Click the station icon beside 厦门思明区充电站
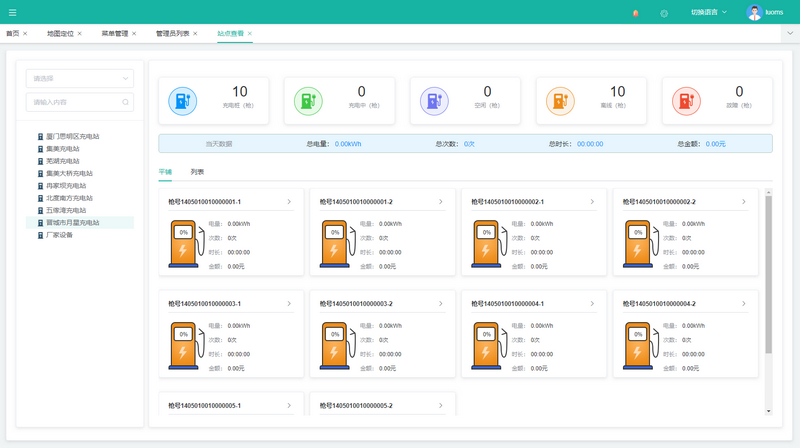 tap(40, 137)
